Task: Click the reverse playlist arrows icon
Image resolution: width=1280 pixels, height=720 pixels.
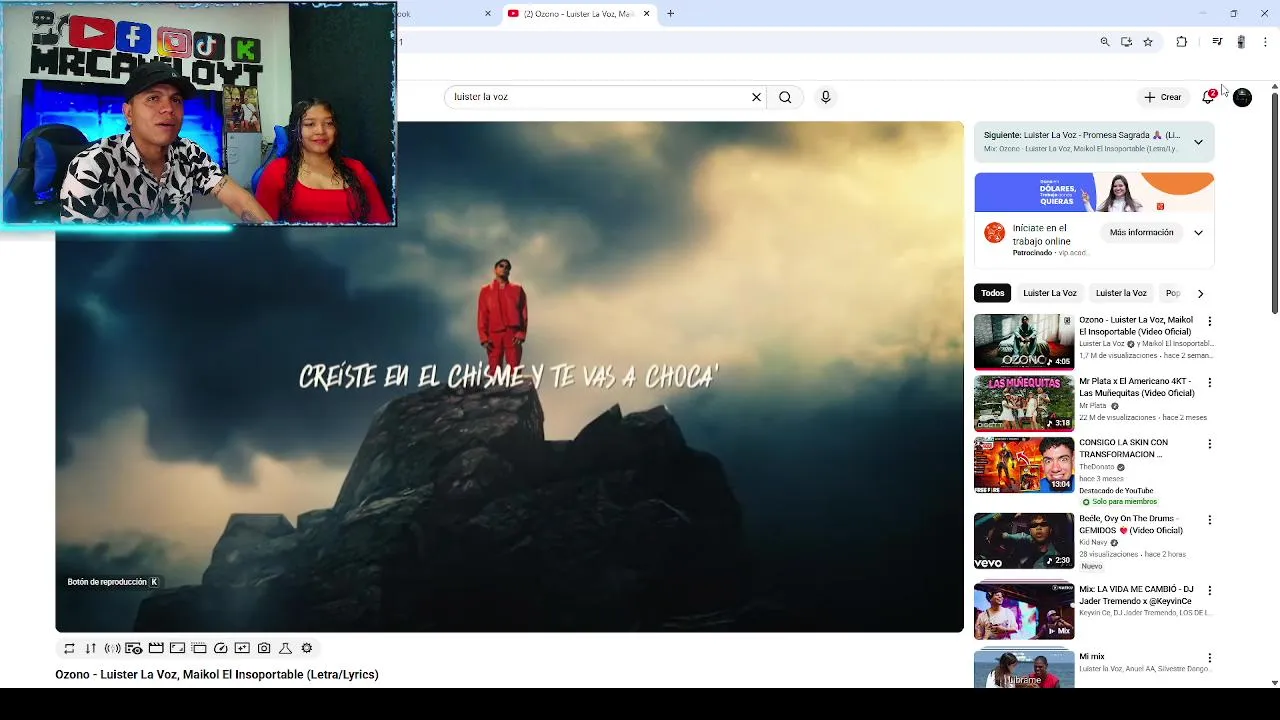Action: 90,648
